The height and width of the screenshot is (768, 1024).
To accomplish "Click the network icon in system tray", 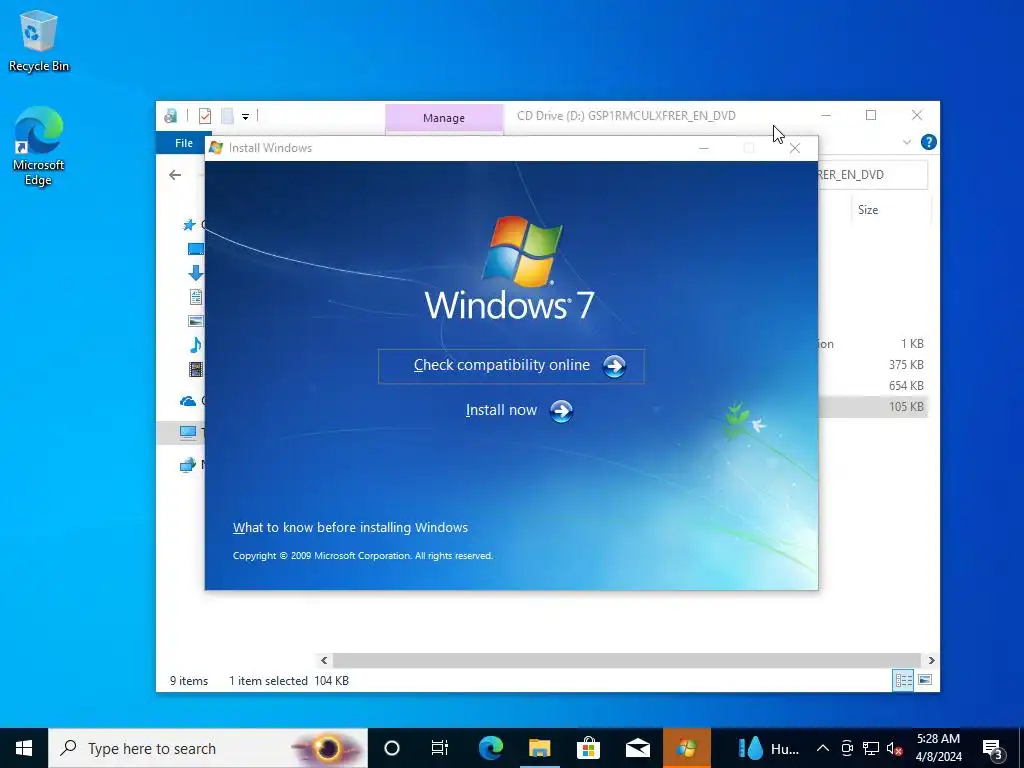I will (x=871, y=748).
